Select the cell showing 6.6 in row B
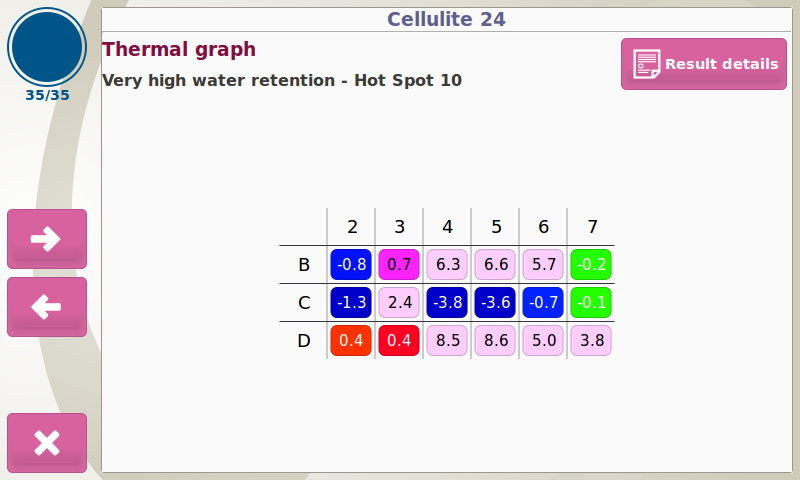Viewport: 800px width, 480px height. click(495, 264)
